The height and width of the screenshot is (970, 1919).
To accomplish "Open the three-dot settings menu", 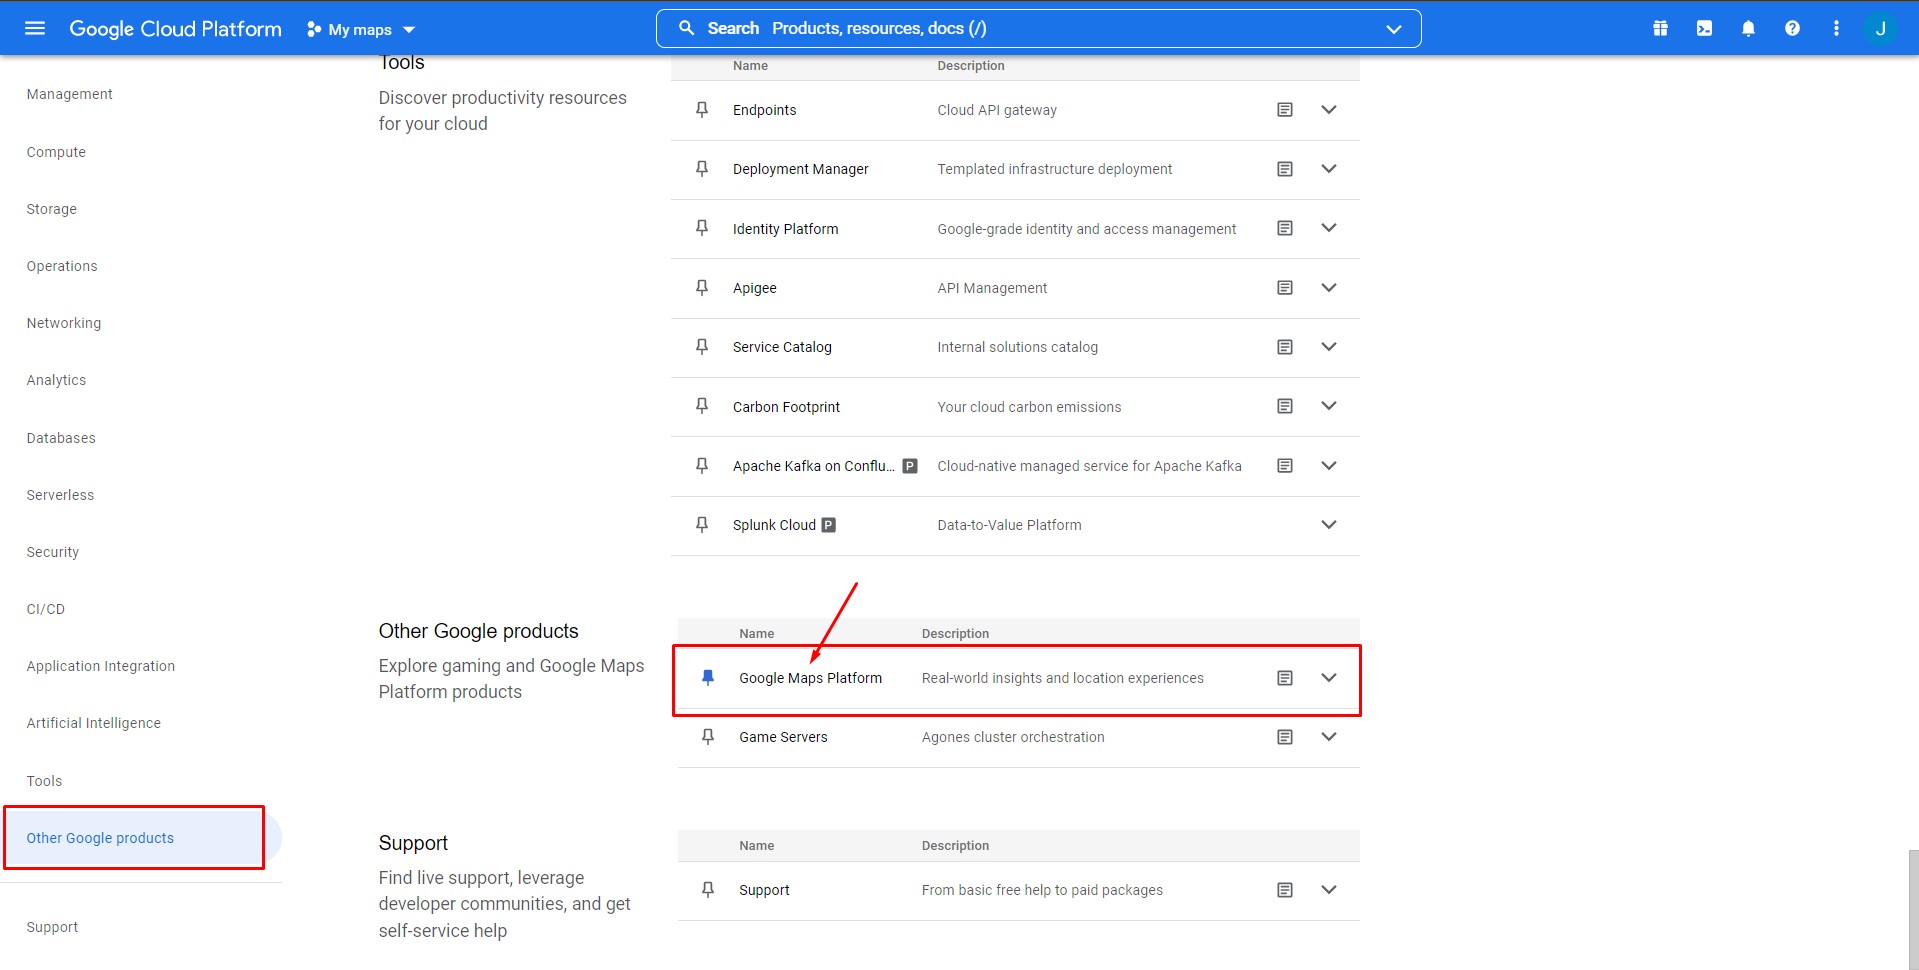I will tap(1836, 28).
